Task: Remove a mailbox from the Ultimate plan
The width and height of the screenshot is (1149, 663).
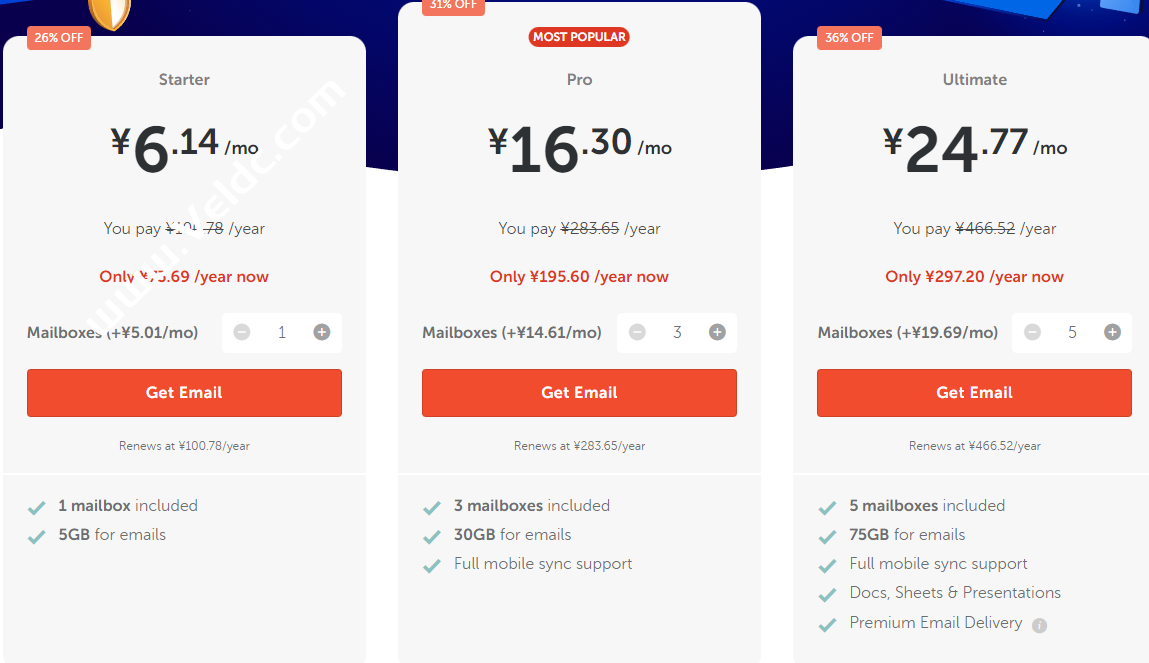Action: click(1032, 332)
